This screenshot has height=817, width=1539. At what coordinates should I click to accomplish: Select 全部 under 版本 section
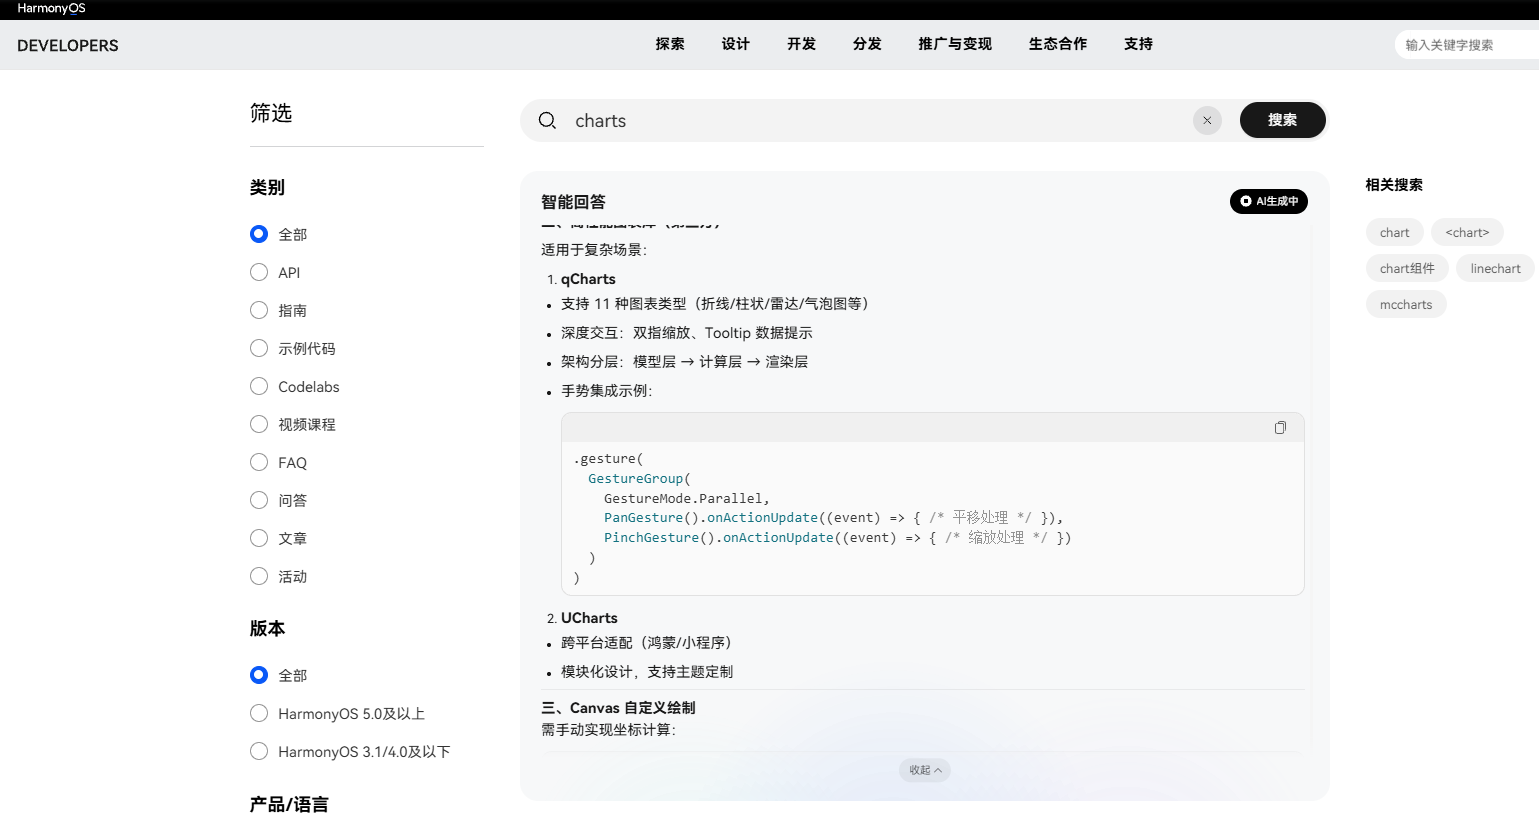click(x=259, y=675)
